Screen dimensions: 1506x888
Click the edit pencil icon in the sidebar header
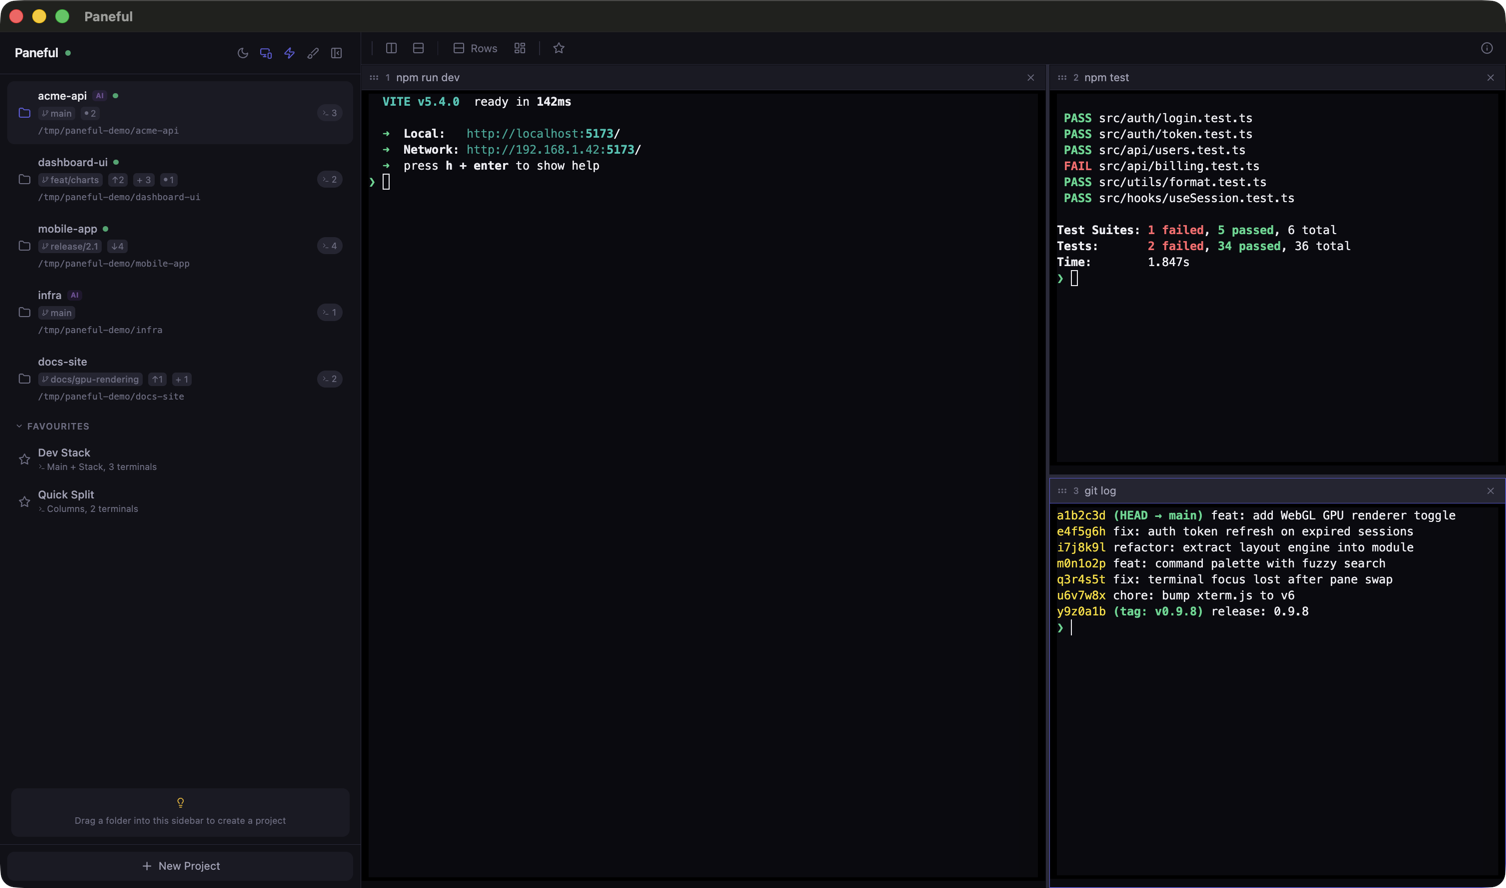point(313,52)
